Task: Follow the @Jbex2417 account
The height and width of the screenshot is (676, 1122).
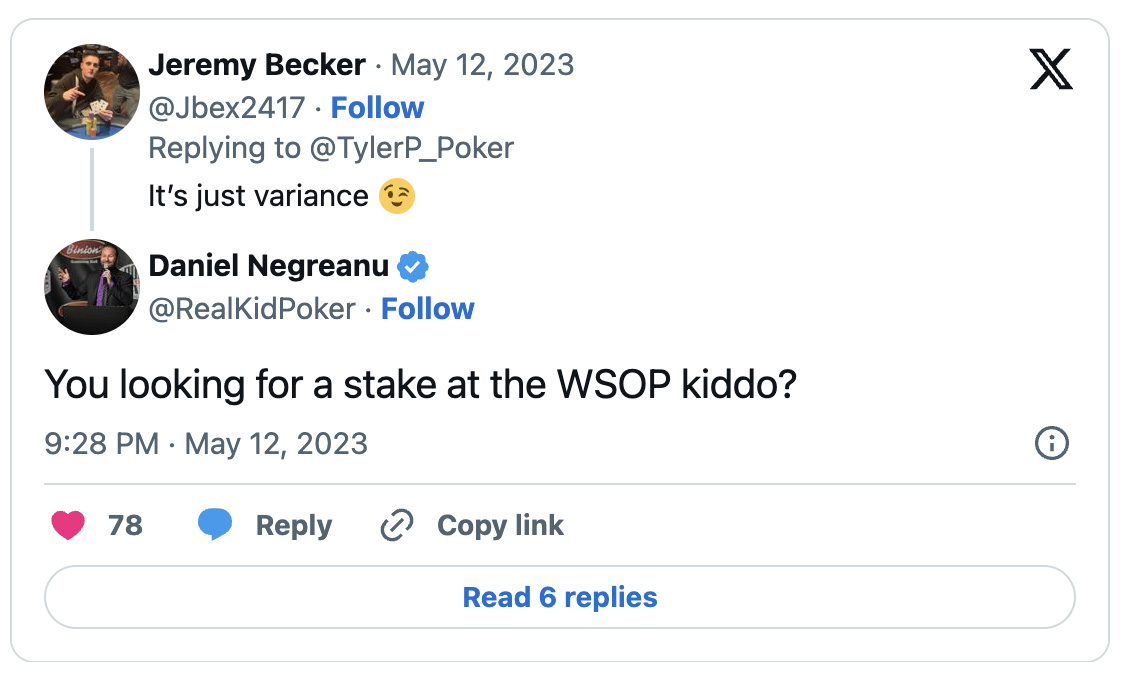Action: pyautogui.click(x=377, y=108)
